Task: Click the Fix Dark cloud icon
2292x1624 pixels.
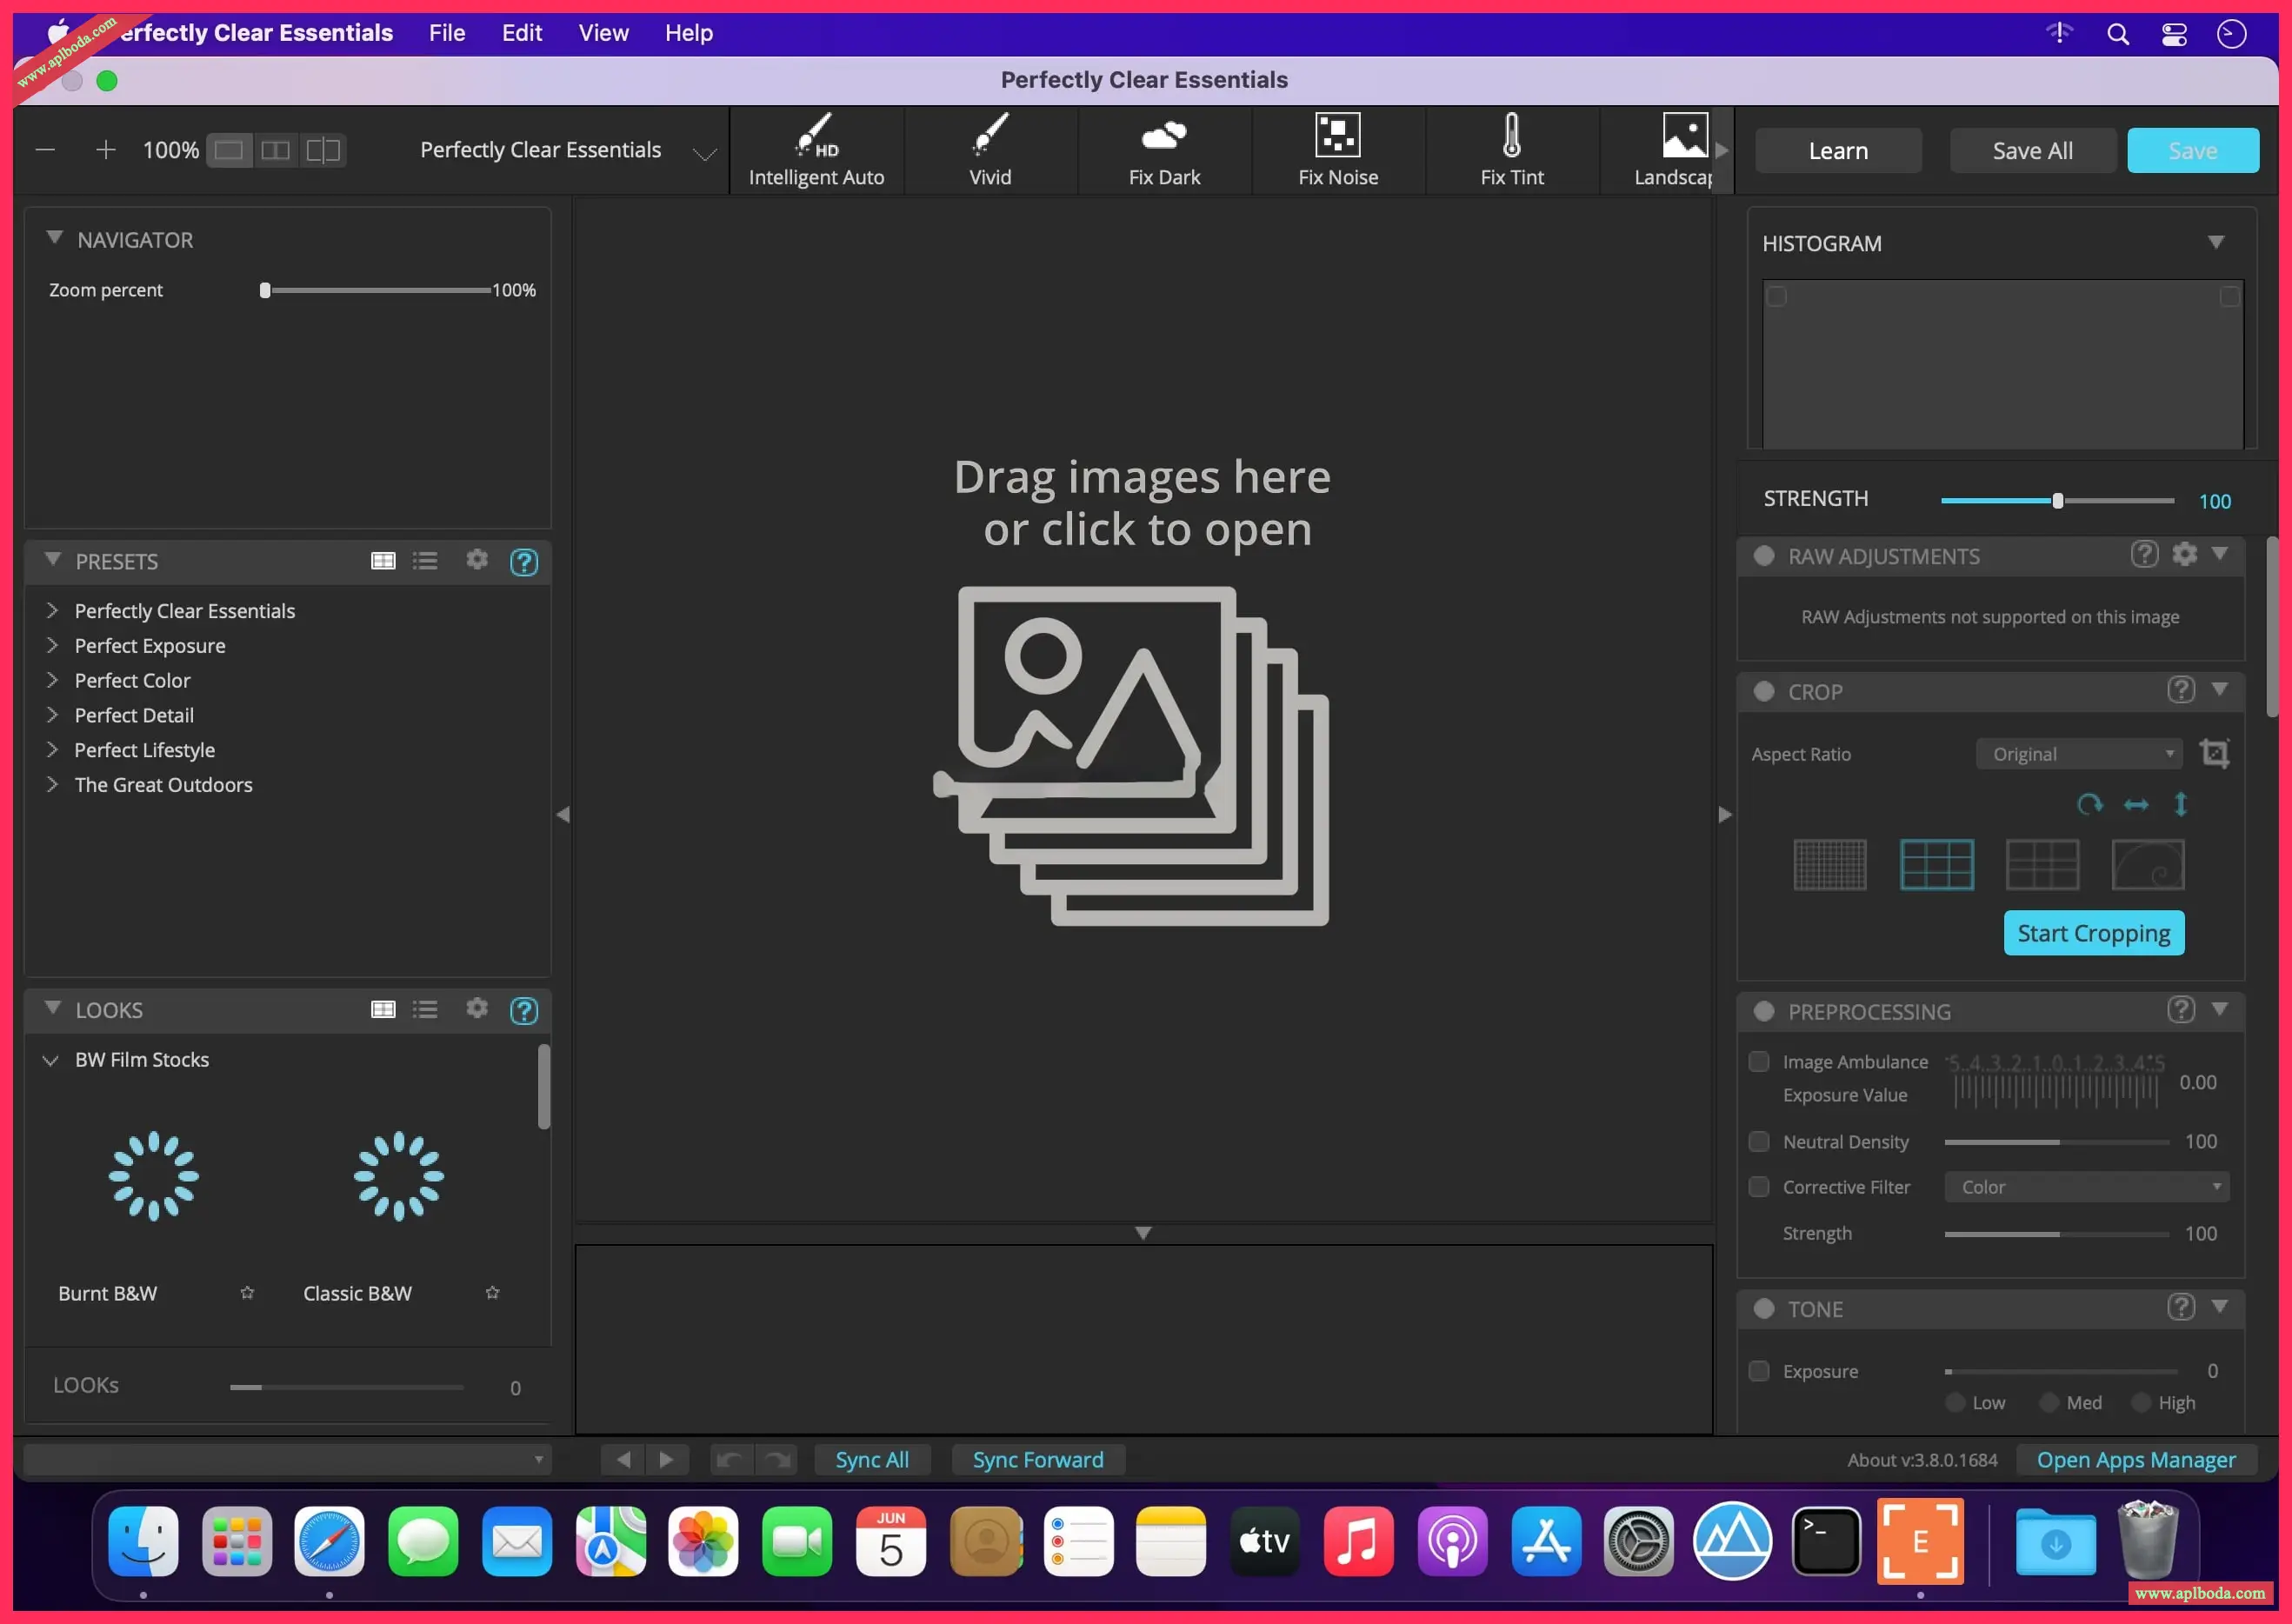Action: (1163, 135)
